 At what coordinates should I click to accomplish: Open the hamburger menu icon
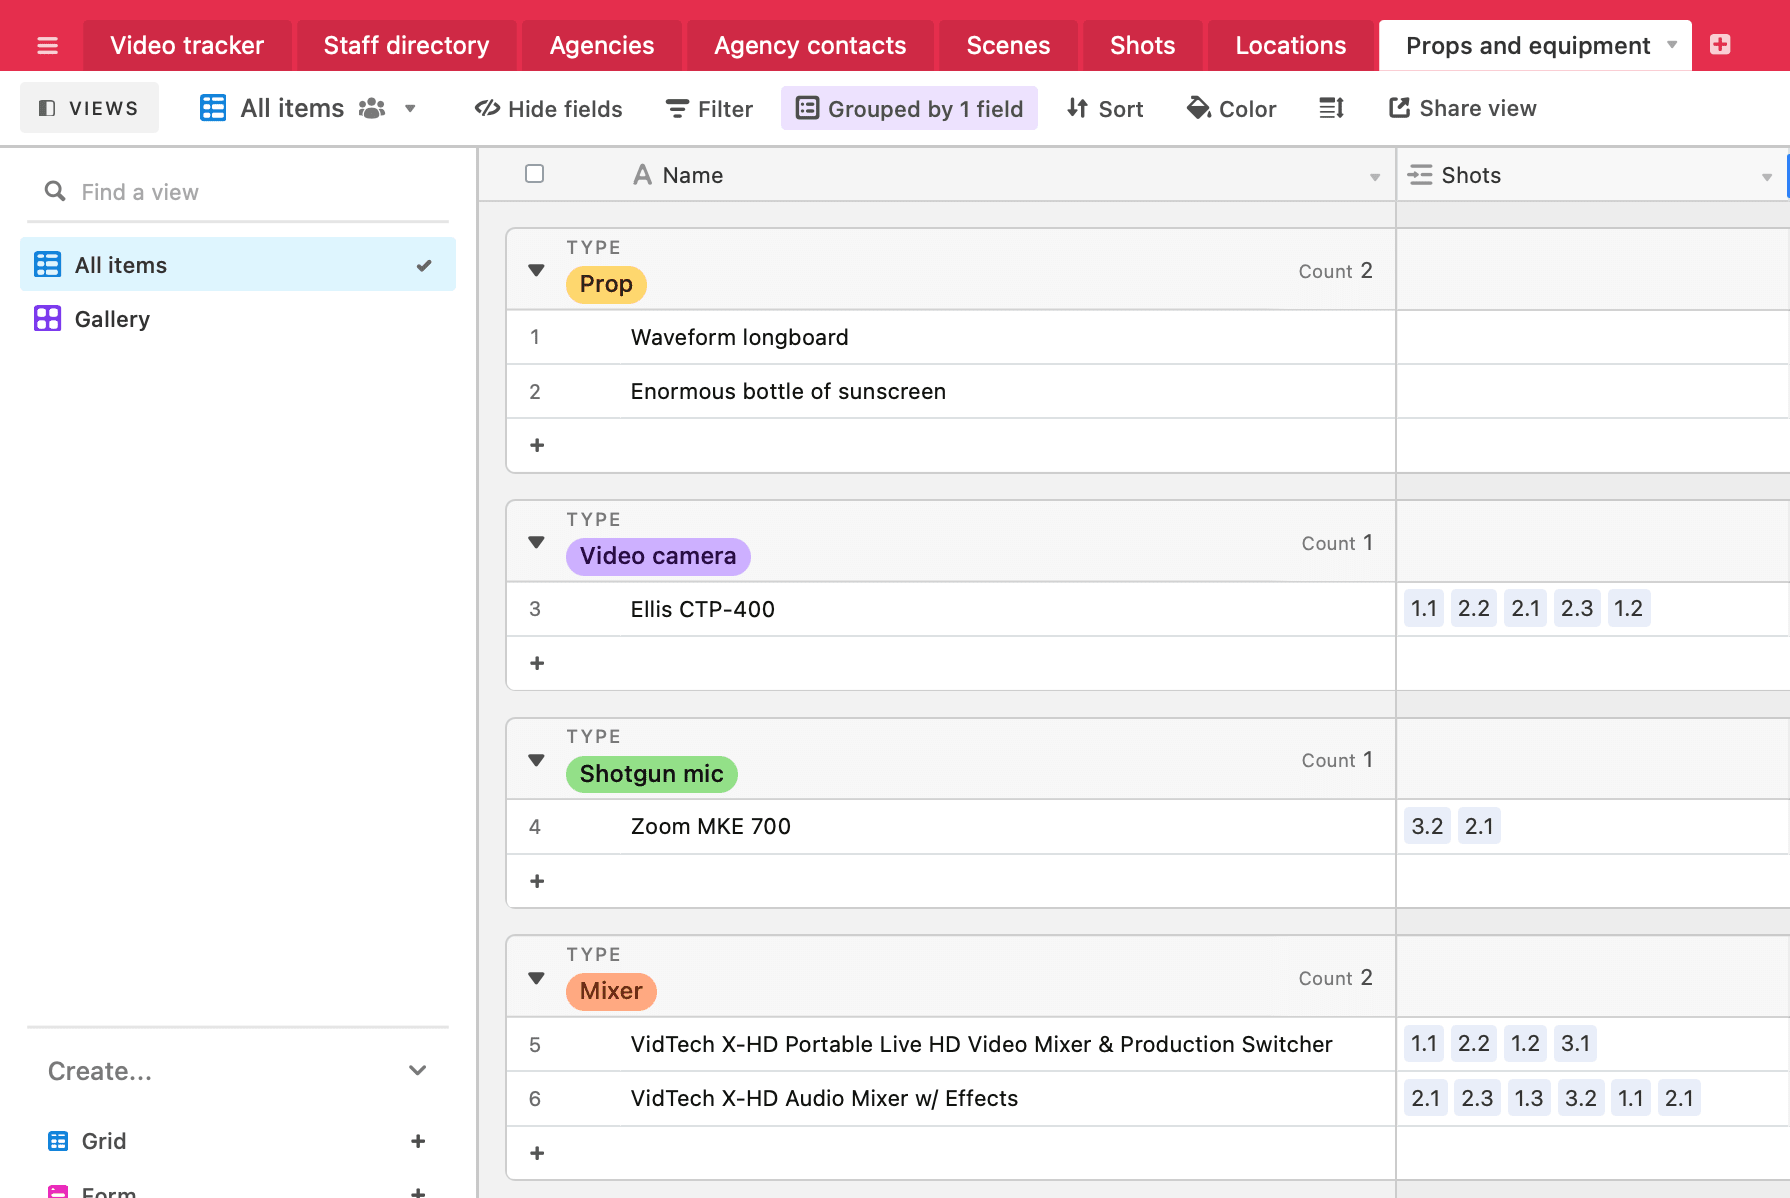click(x=47, y=46)
